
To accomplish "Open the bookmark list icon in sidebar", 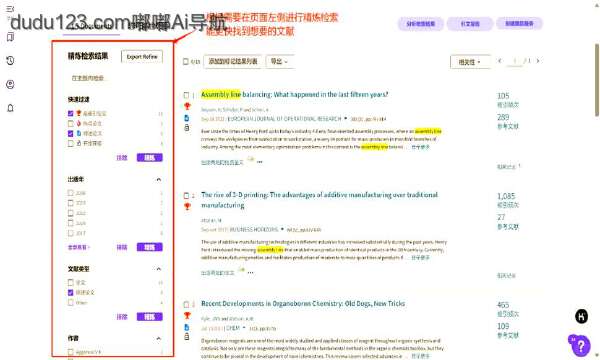I will (x=10, y=37).
